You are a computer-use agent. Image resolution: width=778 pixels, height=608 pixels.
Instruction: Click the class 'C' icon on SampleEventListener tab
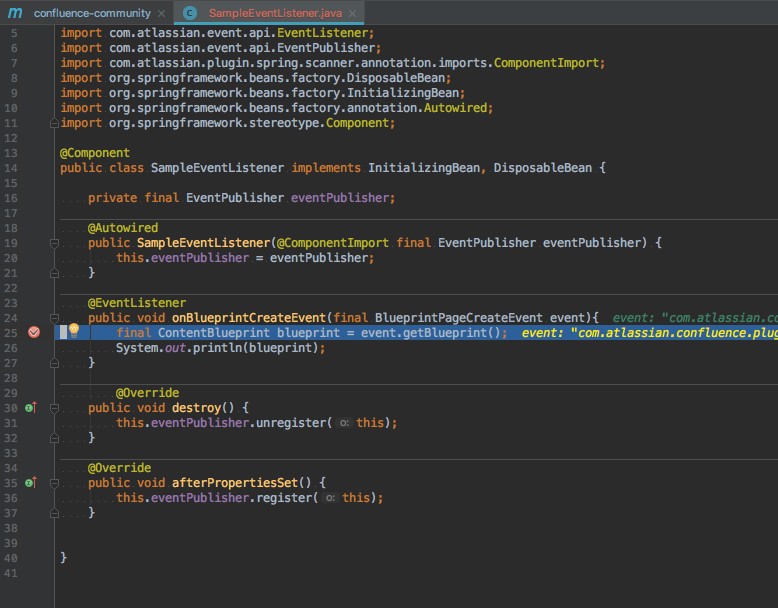pyautogui.click(x=190, y=13)
